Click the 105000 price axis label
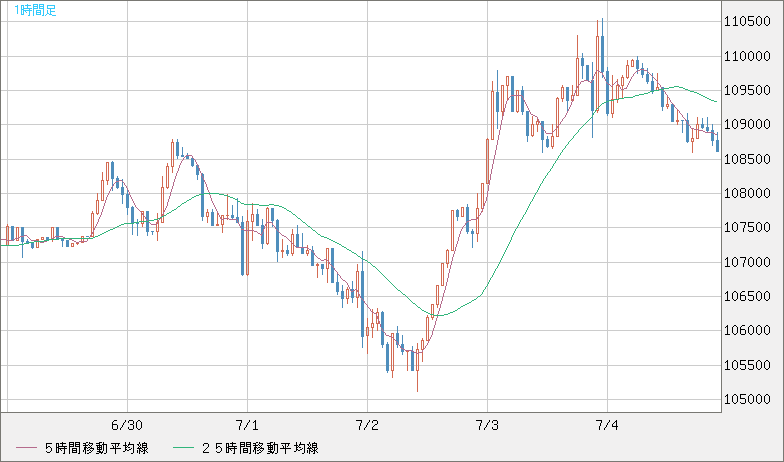 tap(747, 400)
